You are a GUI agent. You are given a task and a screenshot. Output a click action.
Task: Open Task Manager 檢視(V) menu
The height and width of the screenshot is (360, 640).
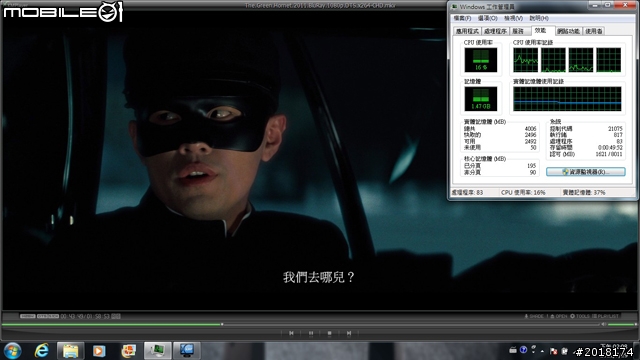pyautogui.click(x=513, y=18)
